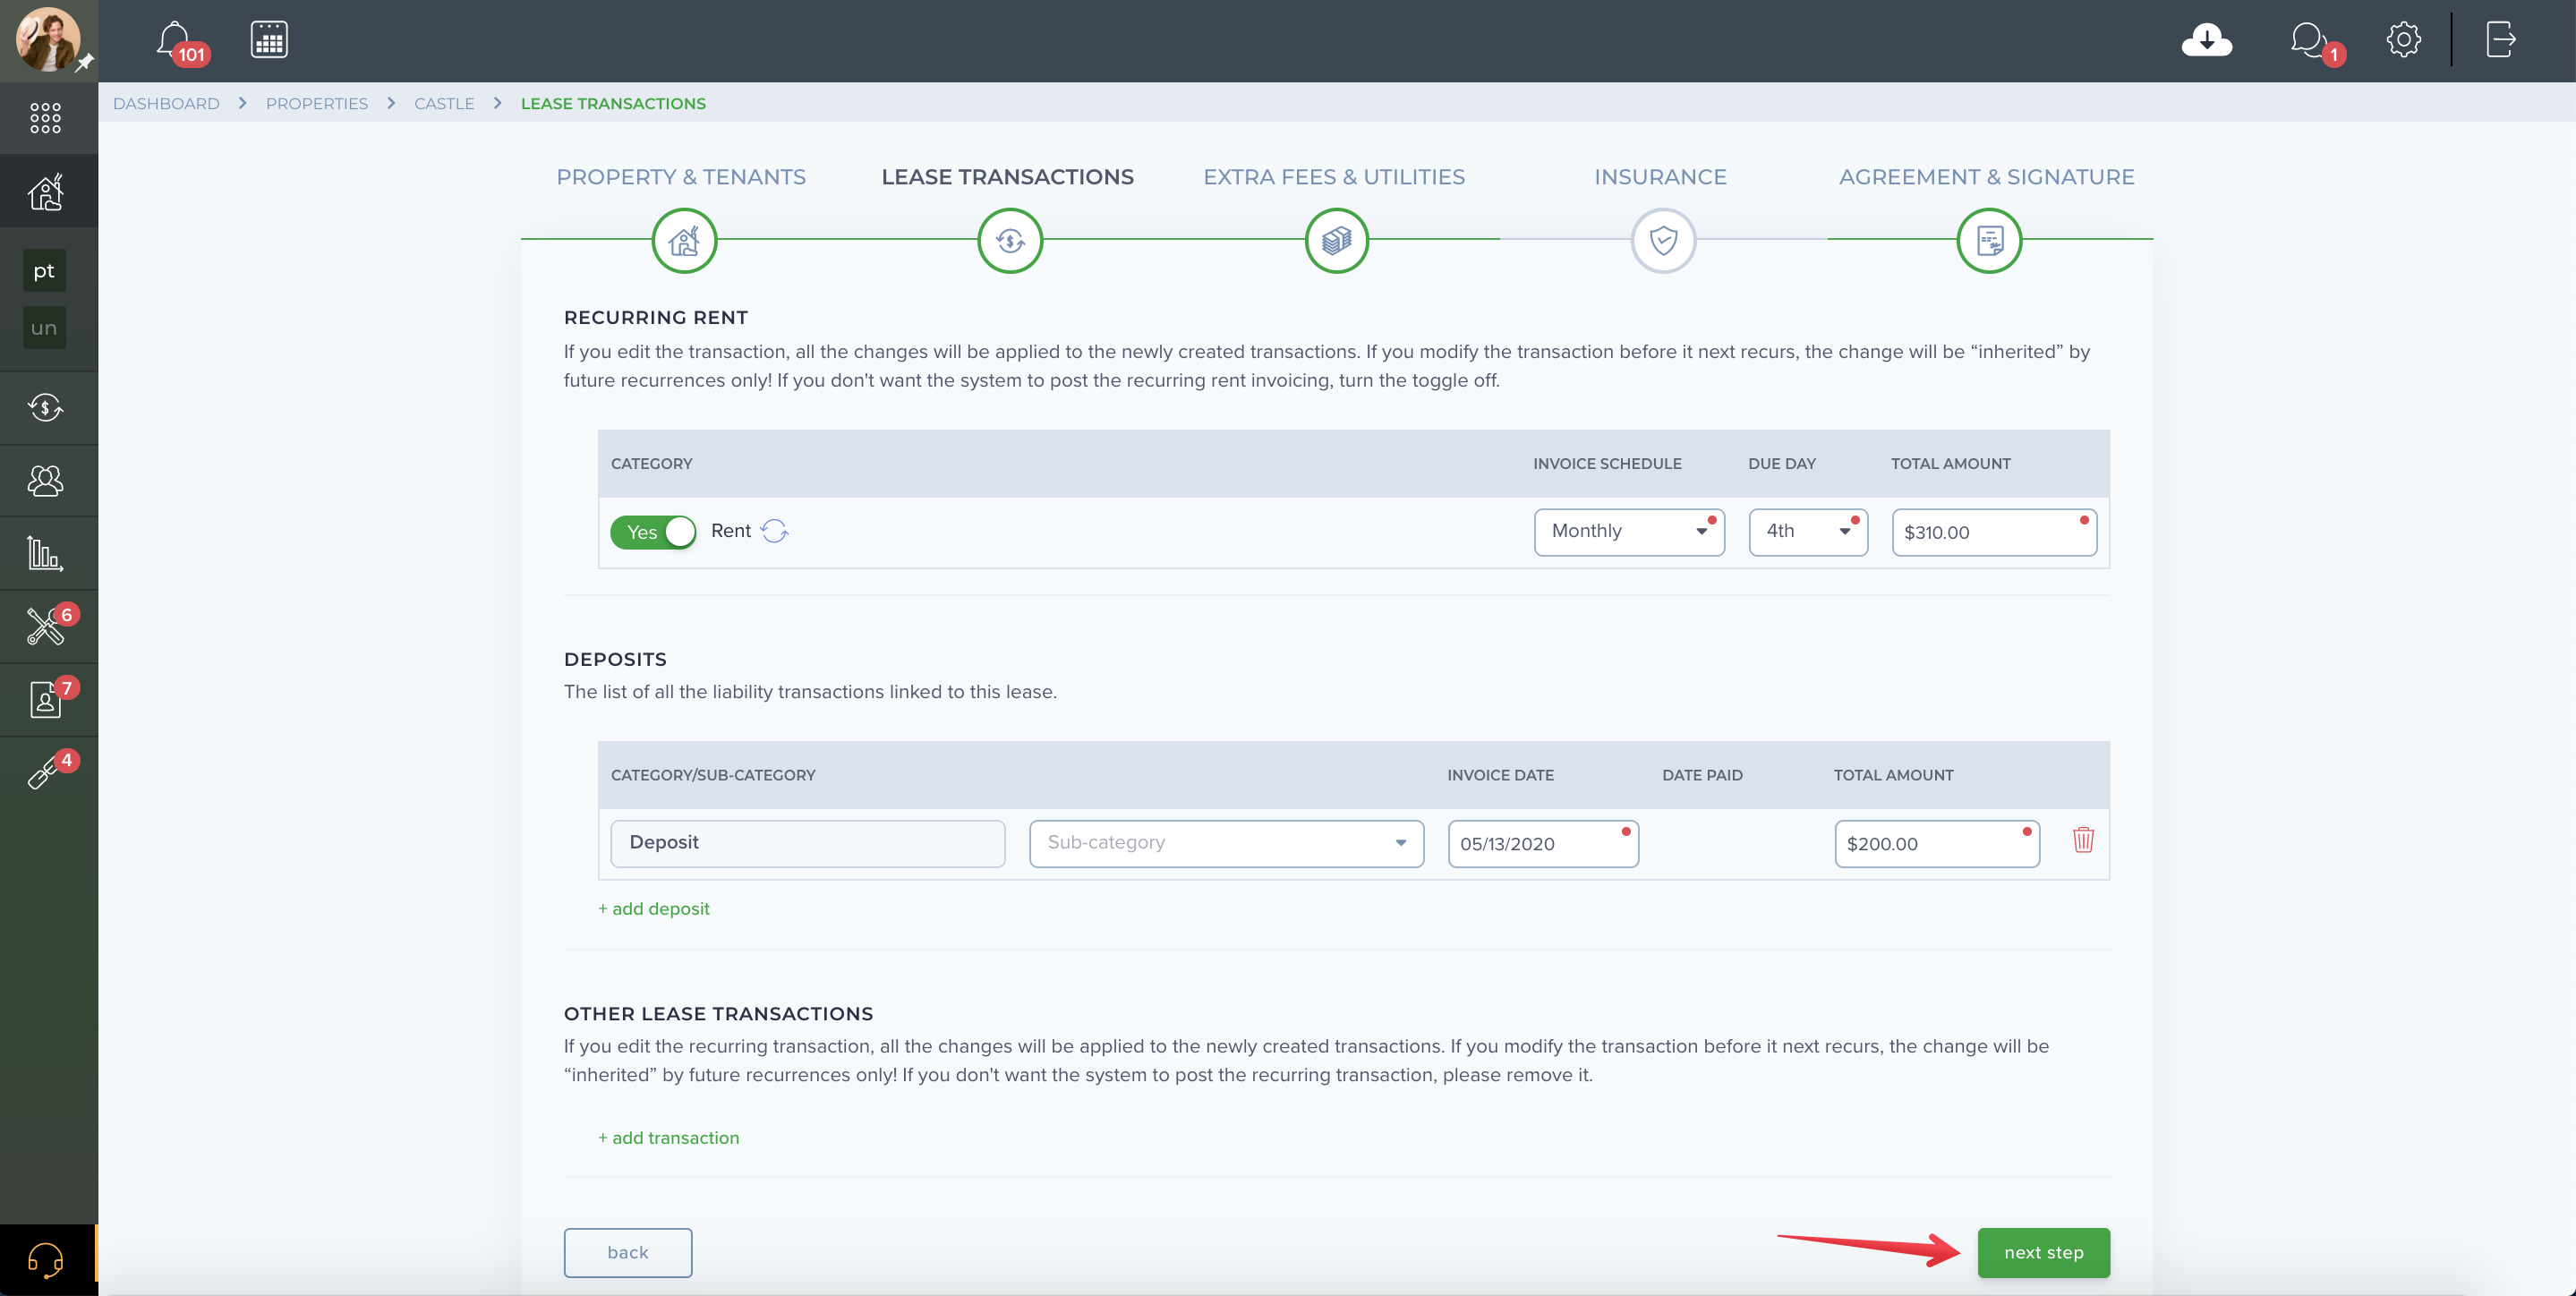Click the Insurance shield step icon
This screenshot has width=2576, height=1296.
click(x=1663, y=240)
